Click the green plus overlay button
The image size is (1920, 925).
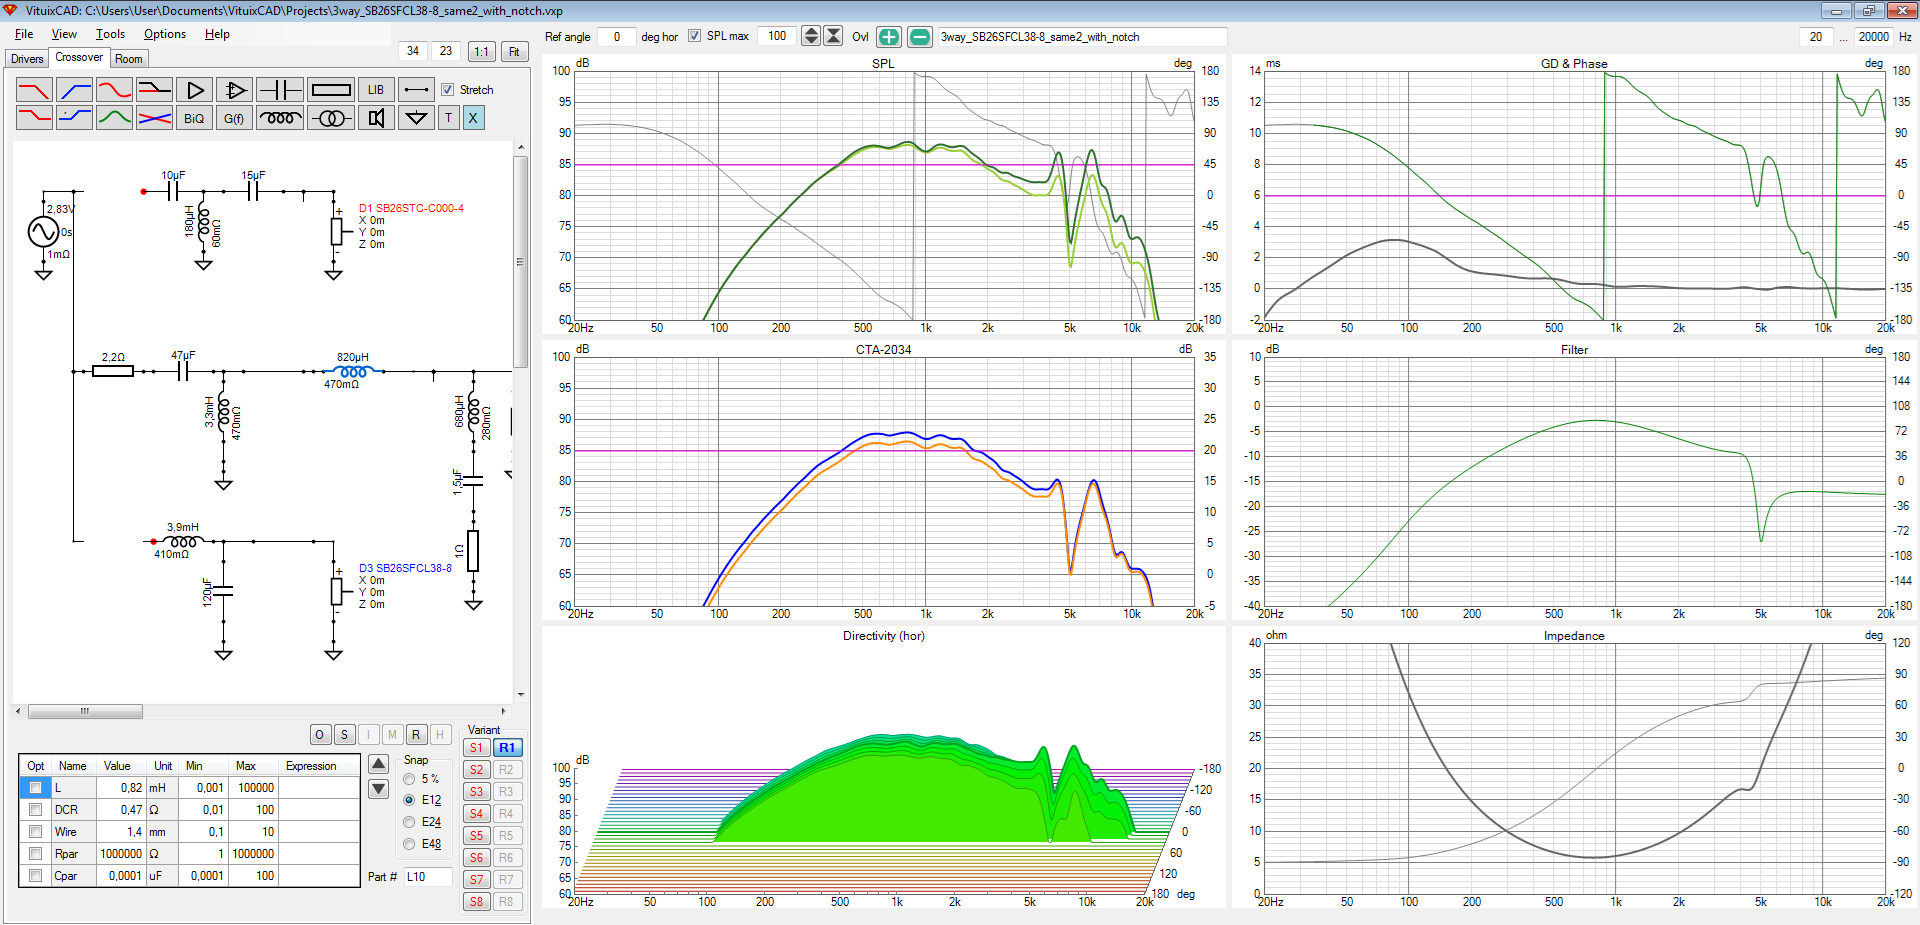(888, 37)
